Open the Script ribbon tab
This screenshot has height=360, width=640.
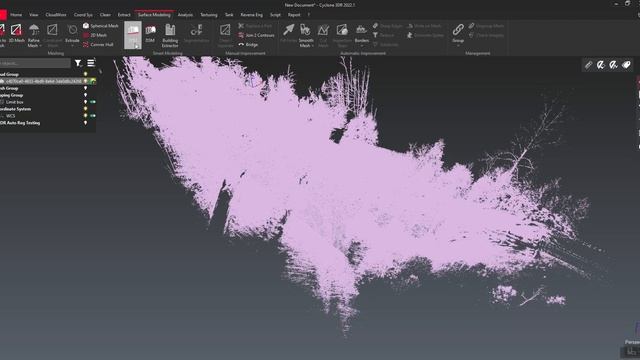(x=275, y=15)
